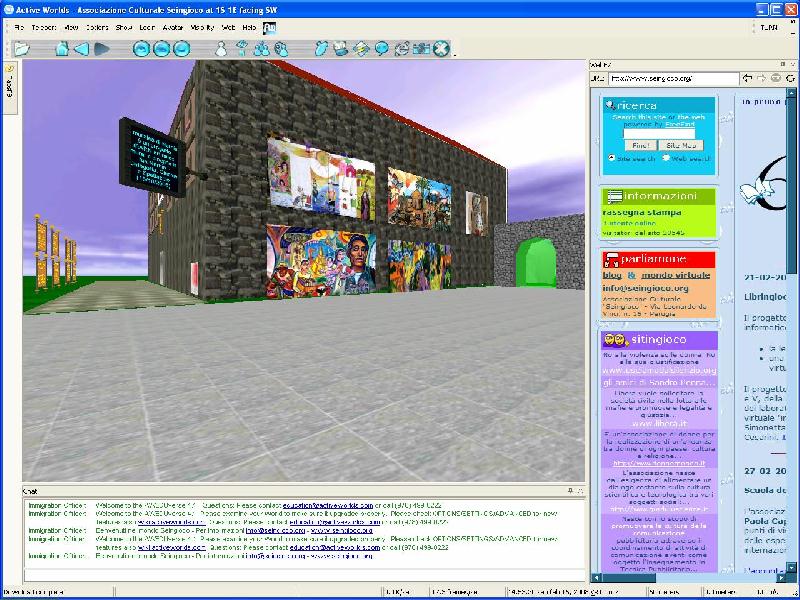The image size is (800, 600).
Task: Click the black sign board with cyan text
Action: [x=152, y=158]
